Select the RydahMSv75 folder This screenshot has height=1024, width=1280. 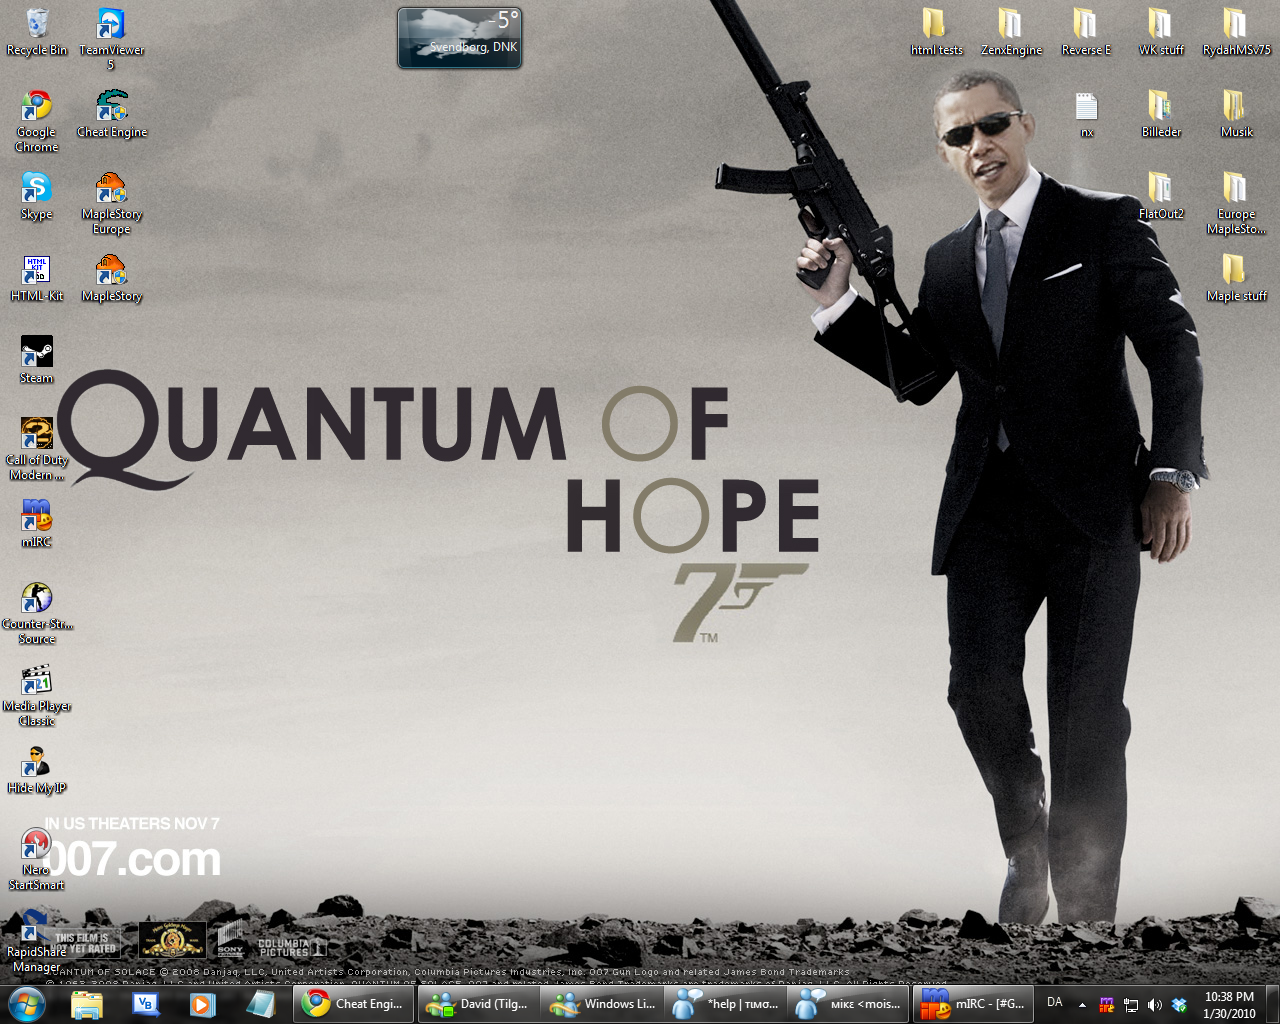click(x=1236, y=32)
